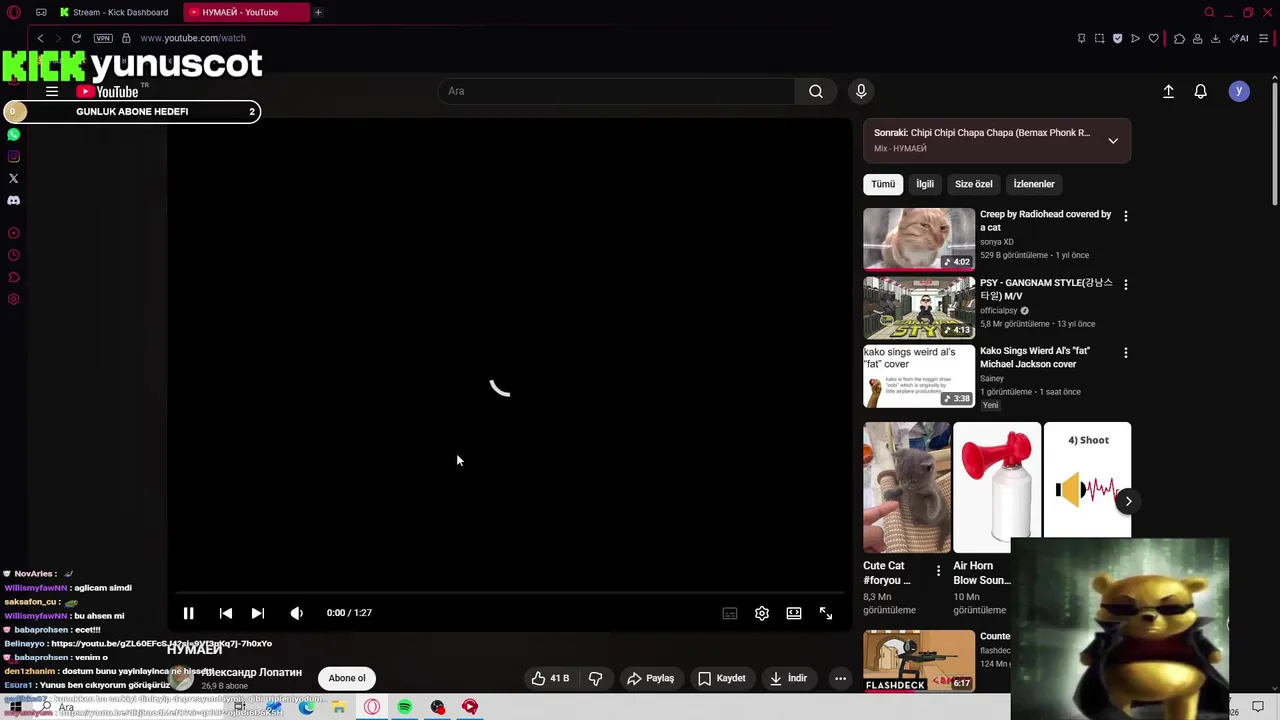
Task: Select the İzlenenler filter chip
Action: [x=1034, y=184]
